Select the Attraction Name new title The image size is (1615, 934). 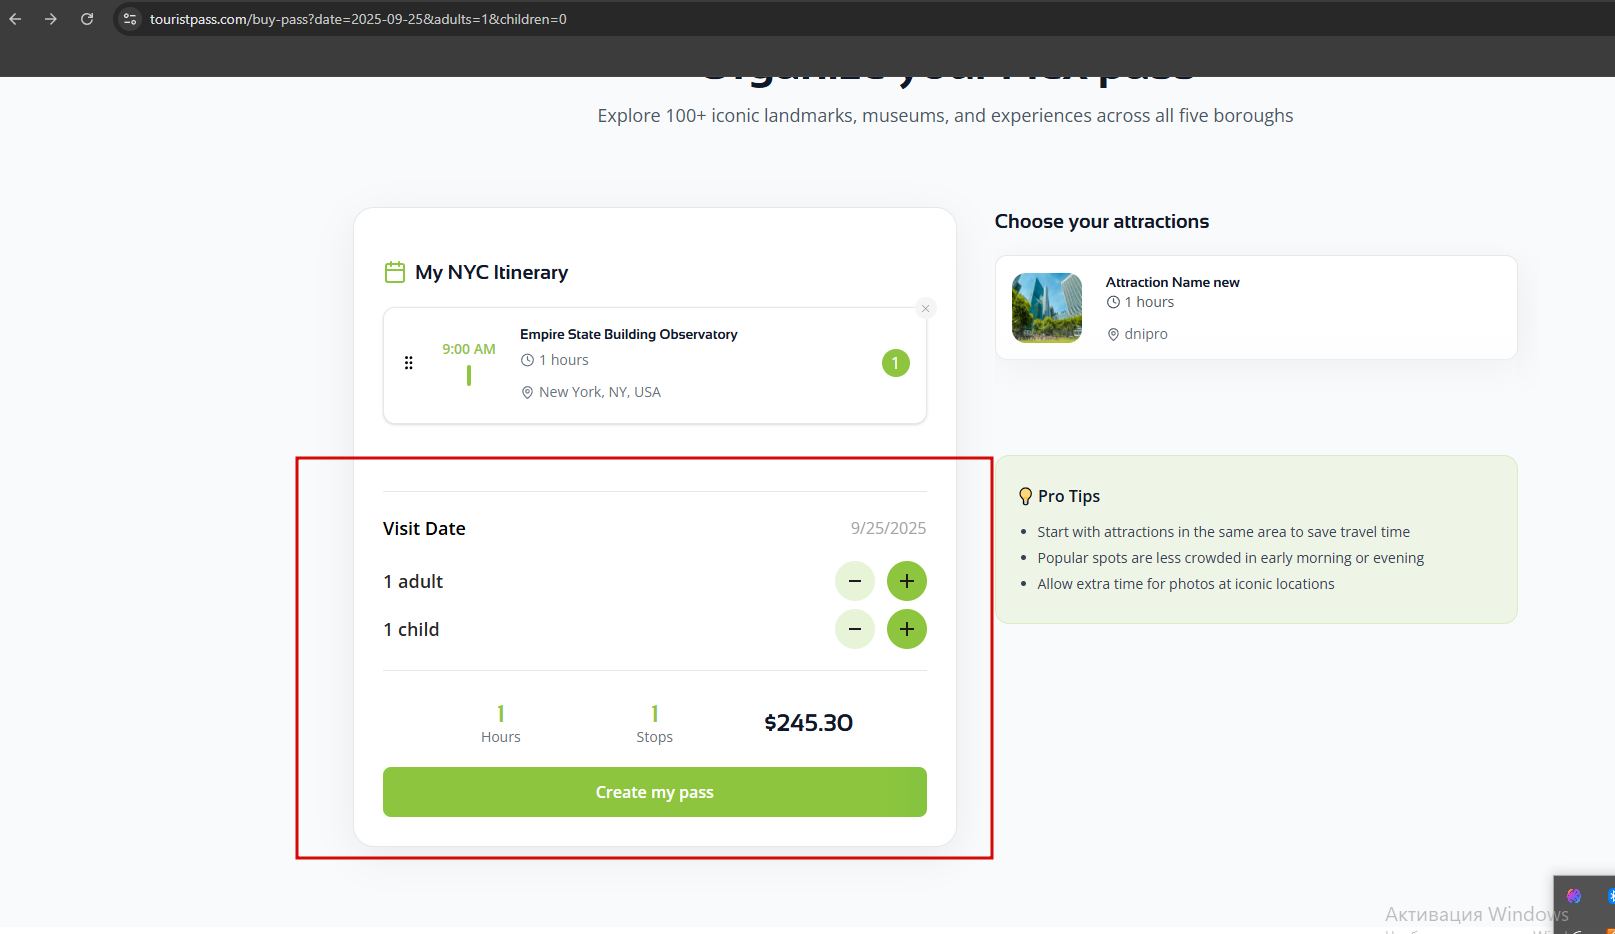[x=1172, y=282]
